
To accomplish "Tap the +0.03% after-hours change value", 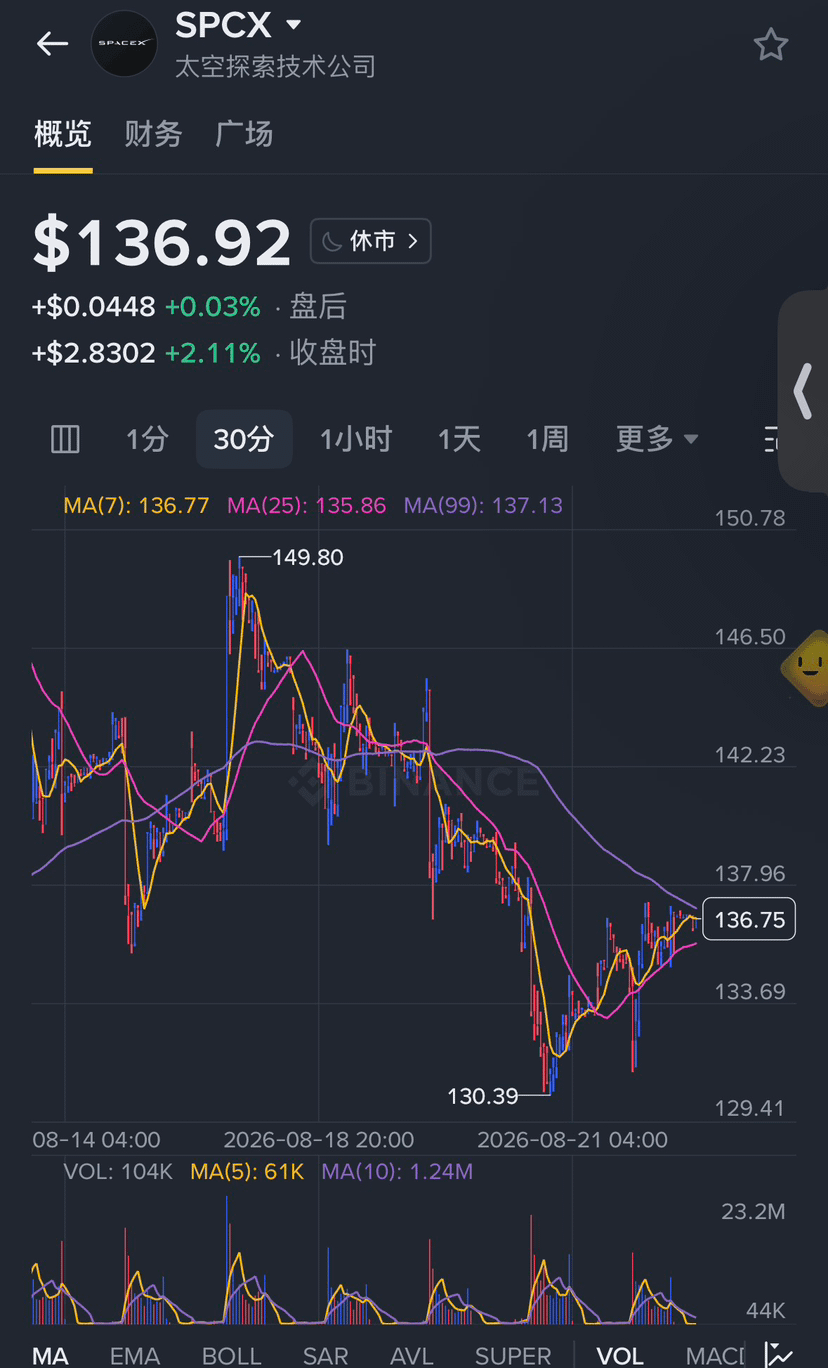I will pyautogui.click(x=213, y=306).
